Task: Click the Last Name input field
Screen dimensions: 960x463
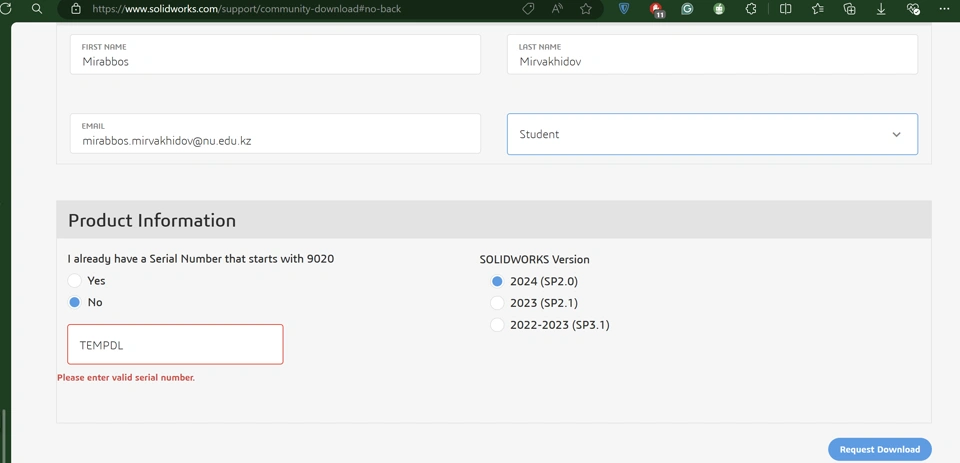Action: click(x=712, y=55)
